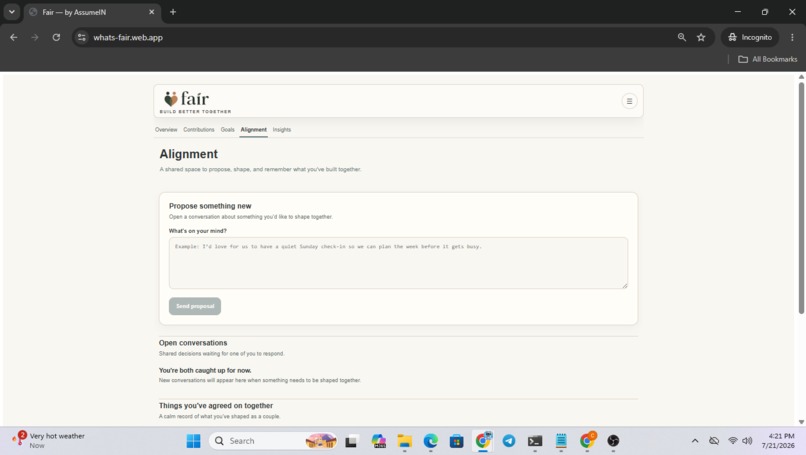
Task: Open the Windows Start menu
Action: click(x=193, y=441)
